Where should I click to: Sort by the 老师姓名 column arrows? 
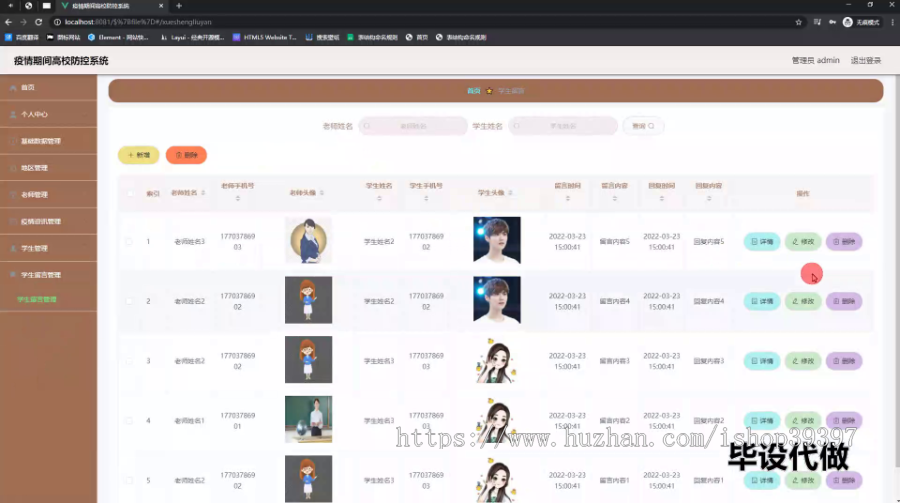tap(203, 193)
